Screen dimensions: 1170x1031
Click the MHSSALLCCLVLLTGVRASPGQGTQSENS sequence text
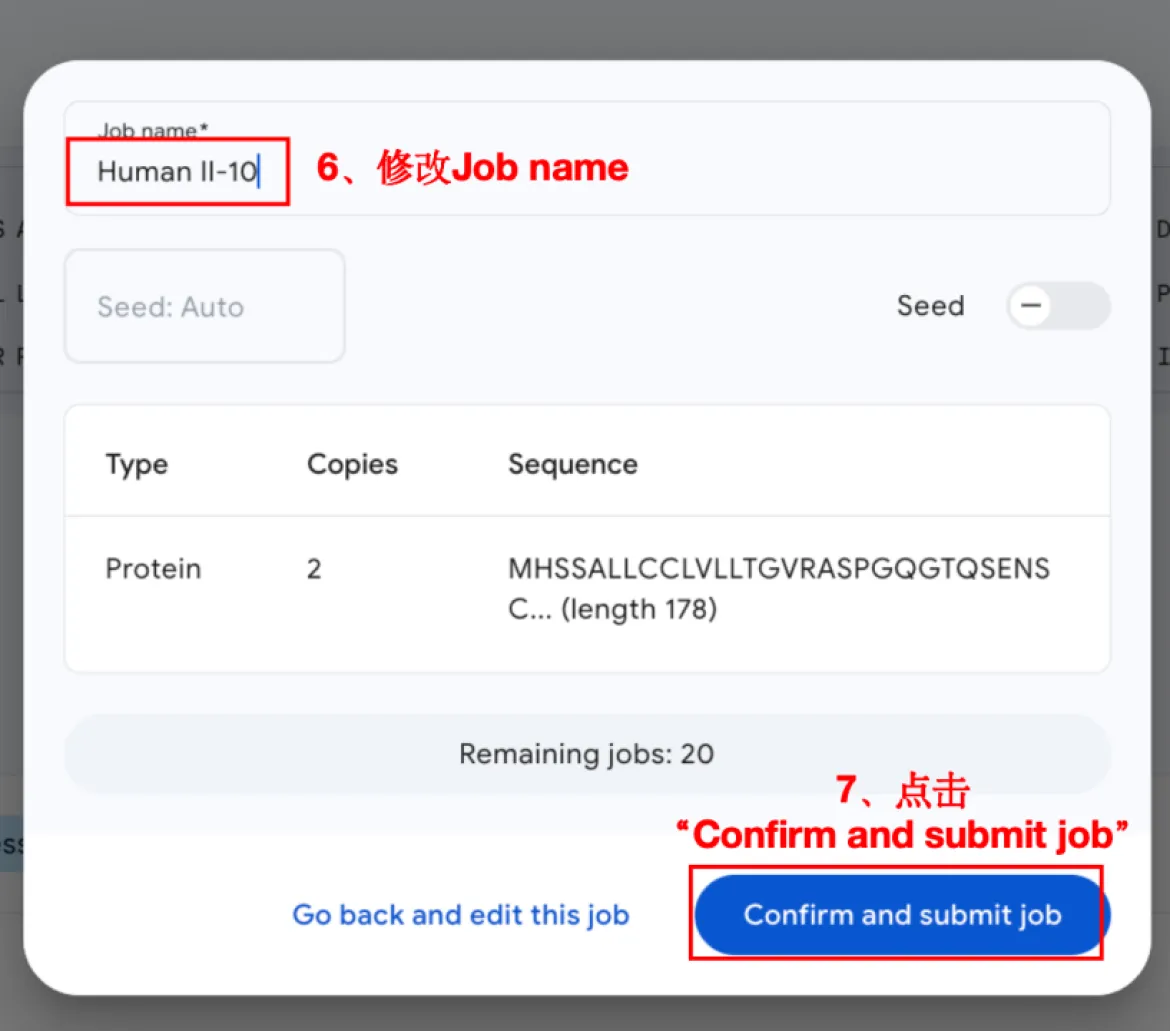[x=778, y=569]
